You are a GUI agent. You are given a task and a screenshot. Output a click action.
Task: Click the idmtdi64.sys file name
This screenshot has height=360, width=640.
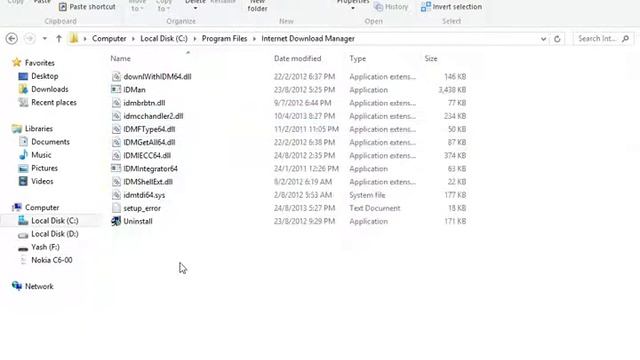144,195
